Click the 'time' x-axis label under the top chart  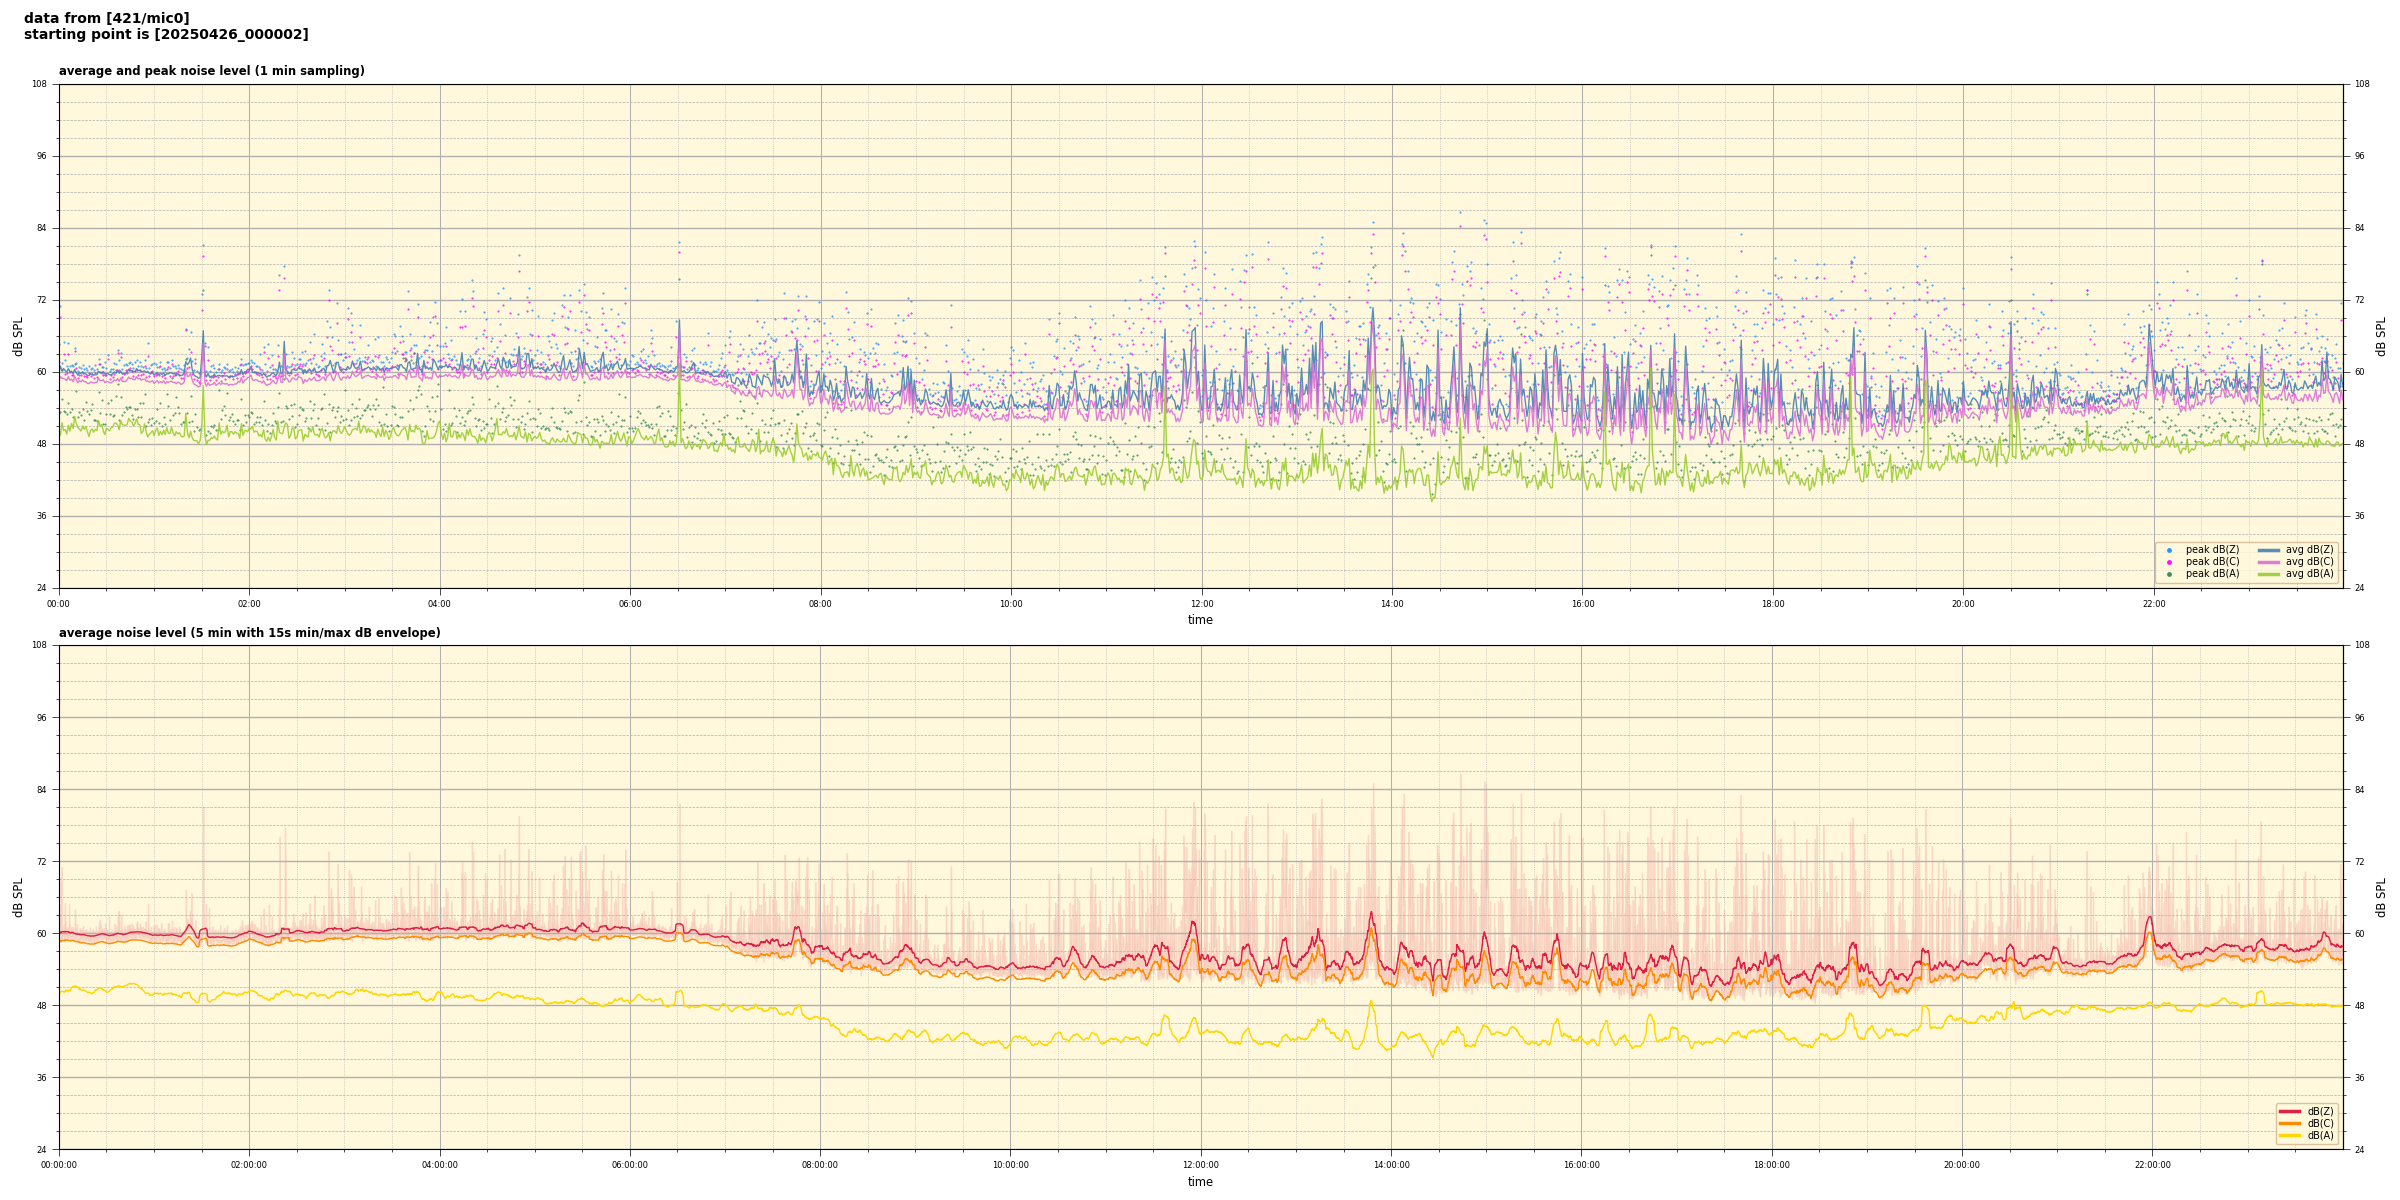(1200, 620)
